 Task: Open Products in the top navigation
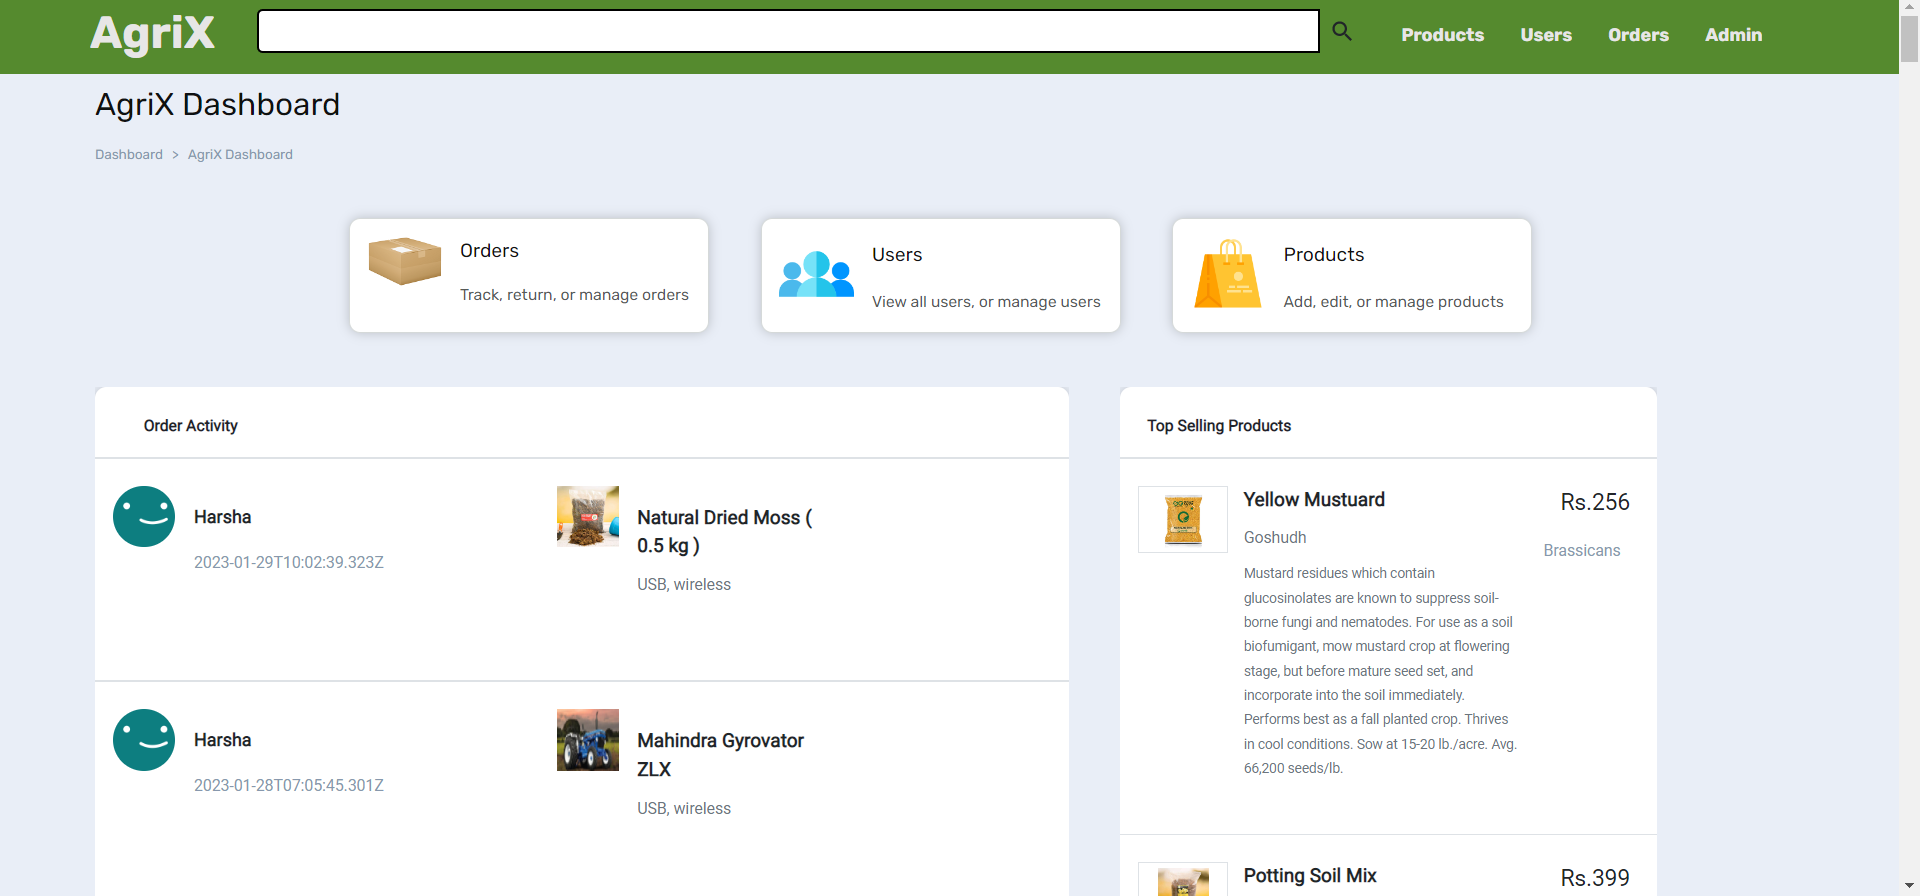tap(1442, 35)
